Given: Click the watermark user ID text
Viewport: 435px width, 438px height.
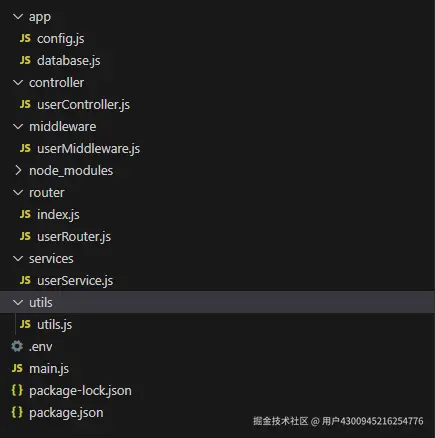Looking at the screenshot, I should [x=372, y=421].
